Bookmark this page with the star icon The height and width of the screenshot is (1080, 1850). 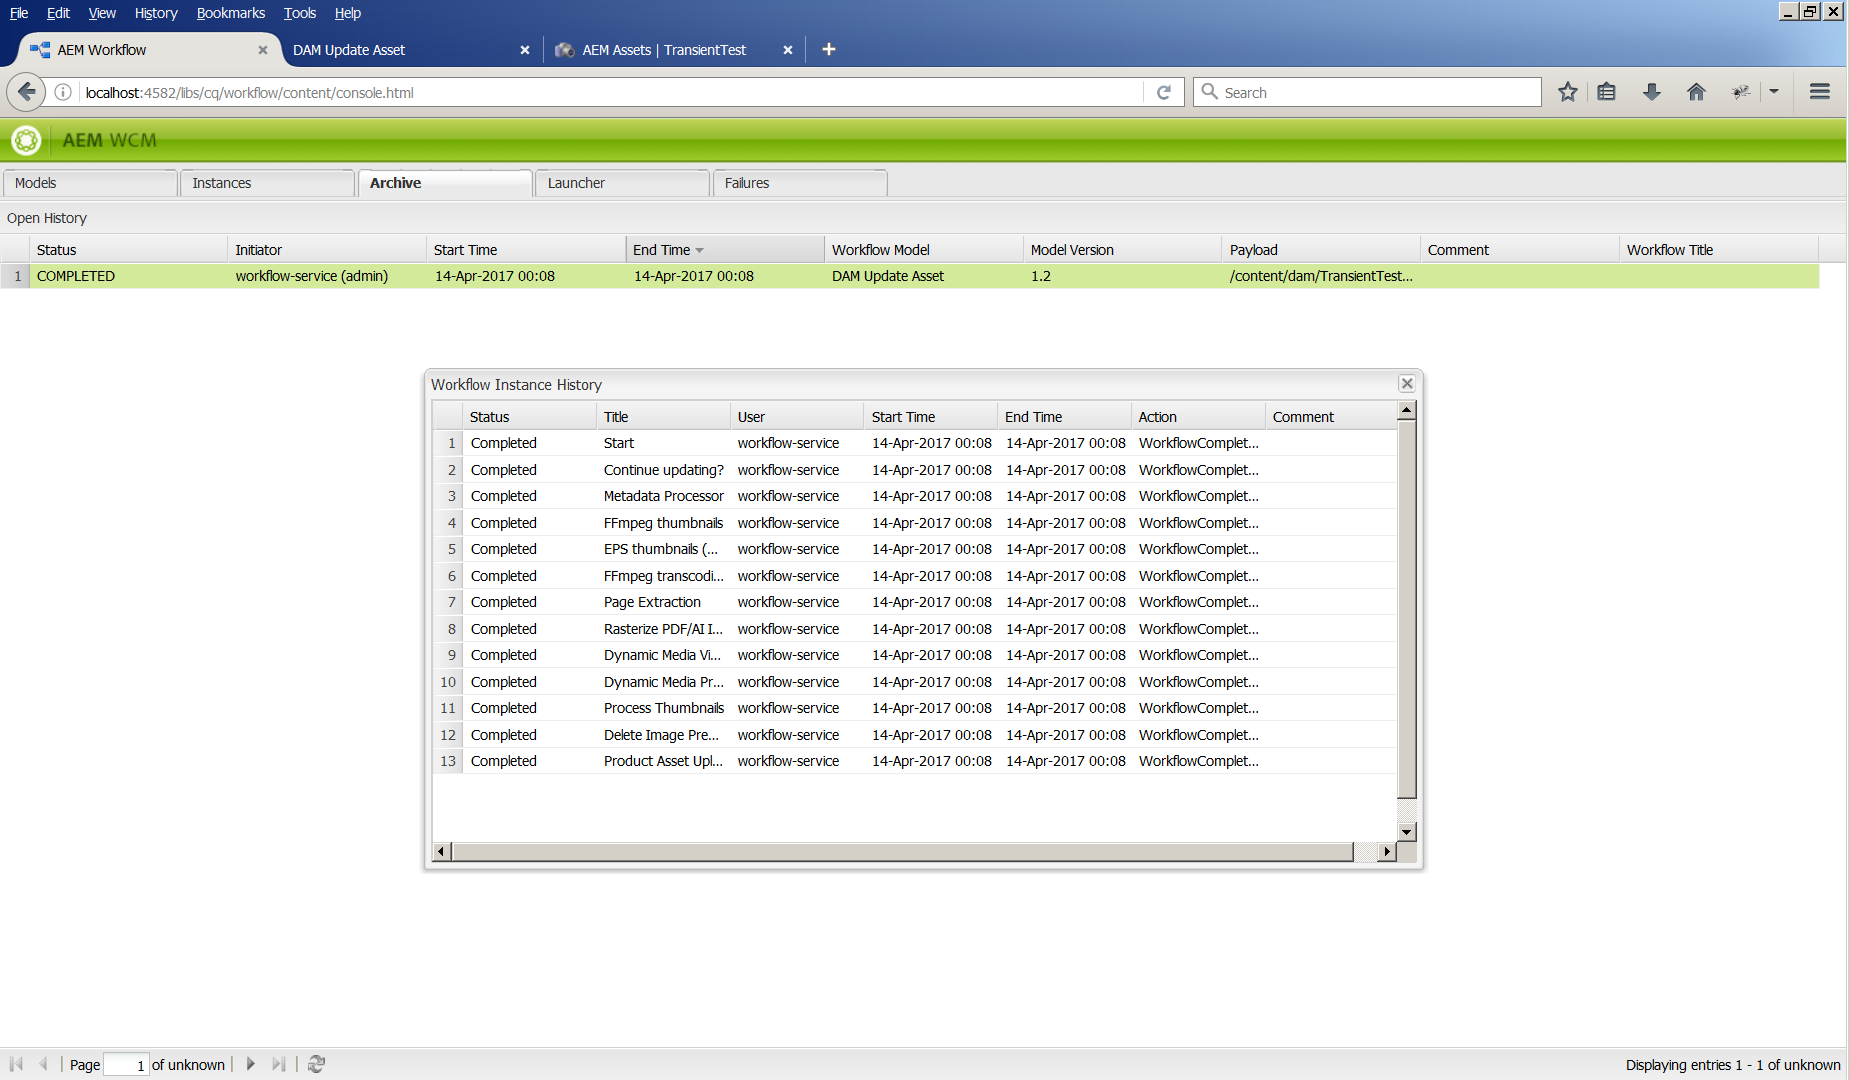[1567, 92]
